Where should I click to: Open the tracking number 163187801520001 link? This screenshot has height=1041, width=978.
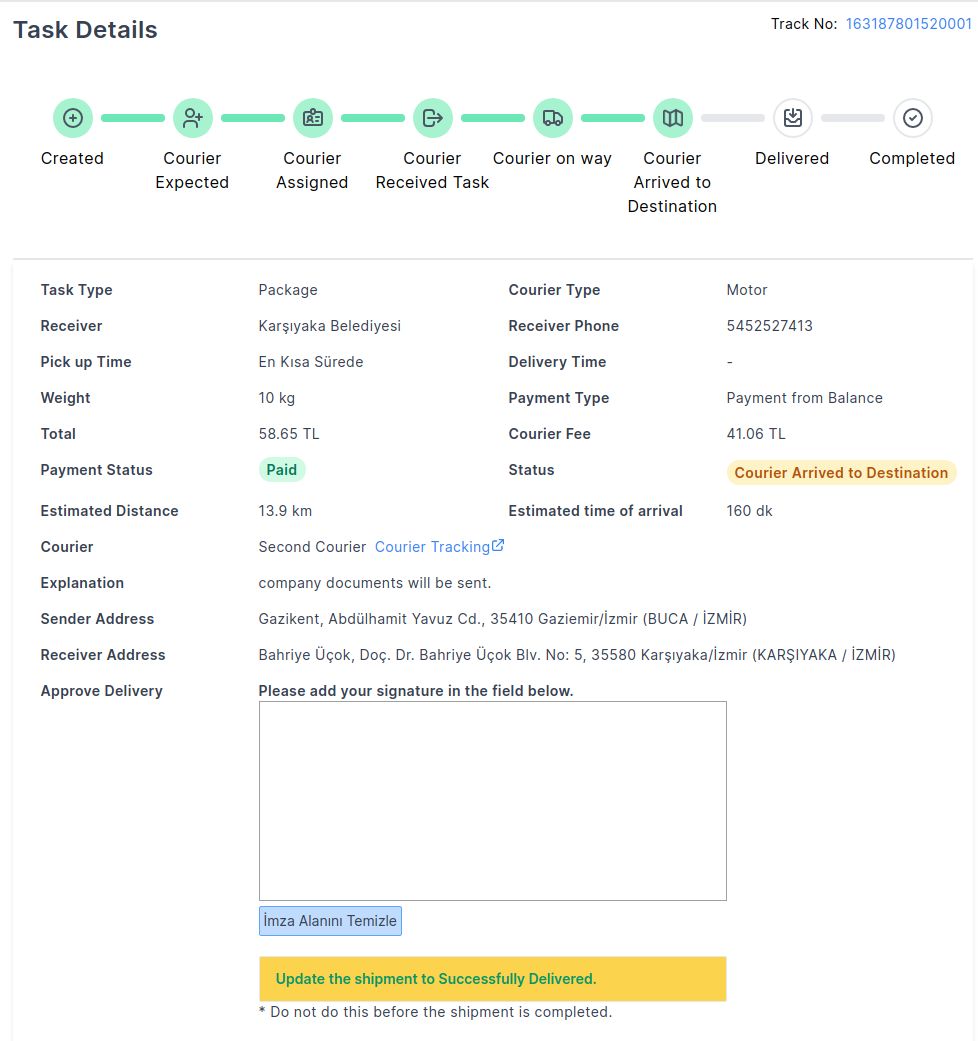tap(908, 24)
